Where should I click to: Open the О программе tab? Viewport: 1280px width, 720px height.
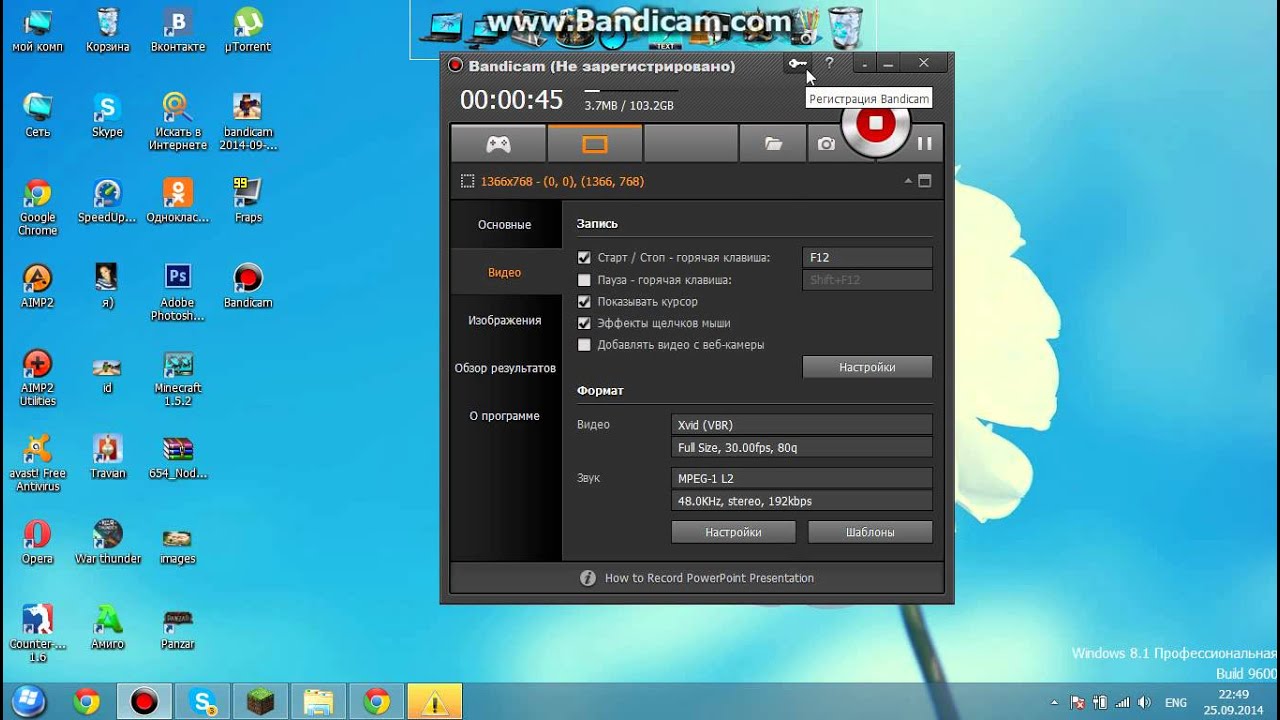(505, 416)
